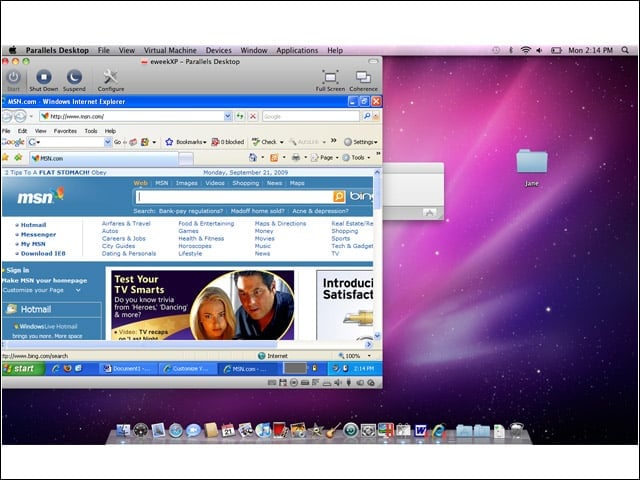Click the IE horizontal scrollbar right arrow
640x480 pixels.
pyautogui.click(x=369, y=344)
